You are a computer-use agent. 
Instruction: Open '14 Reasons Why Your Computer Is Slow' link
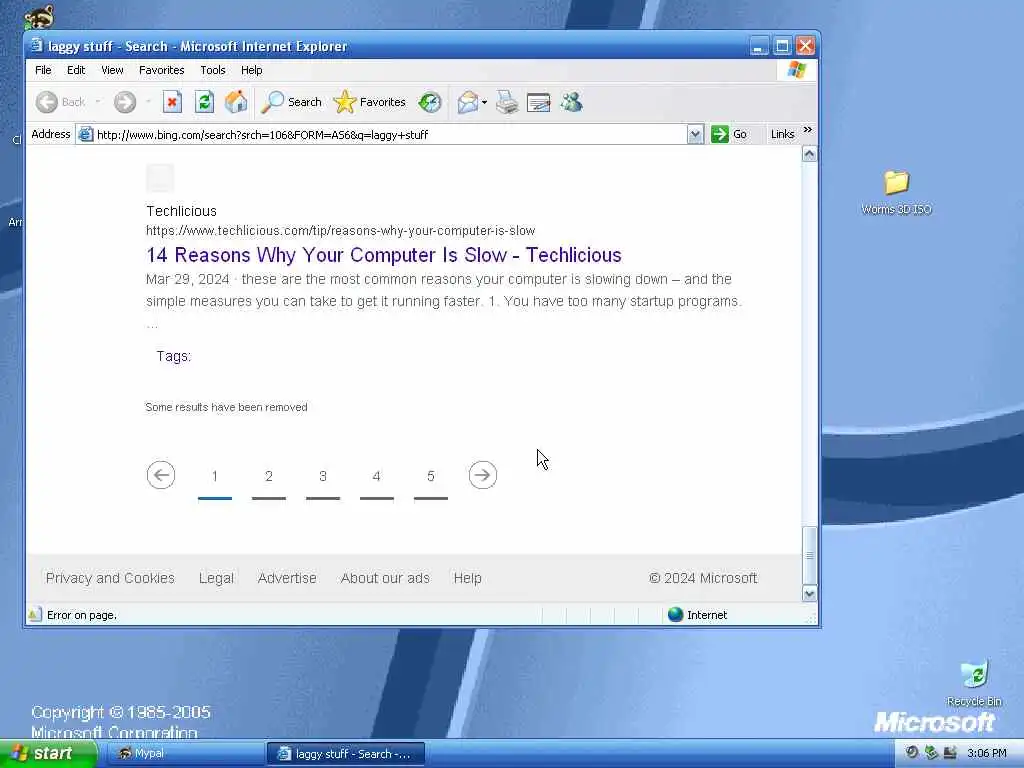[x=383, y=255]
